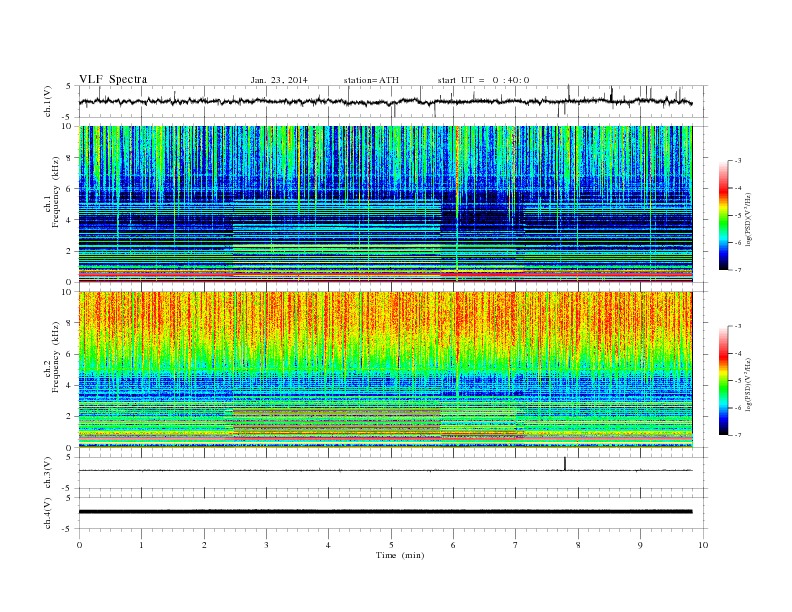Click the "start UT = 0 :40:0" text

click(x=483, y=80)
